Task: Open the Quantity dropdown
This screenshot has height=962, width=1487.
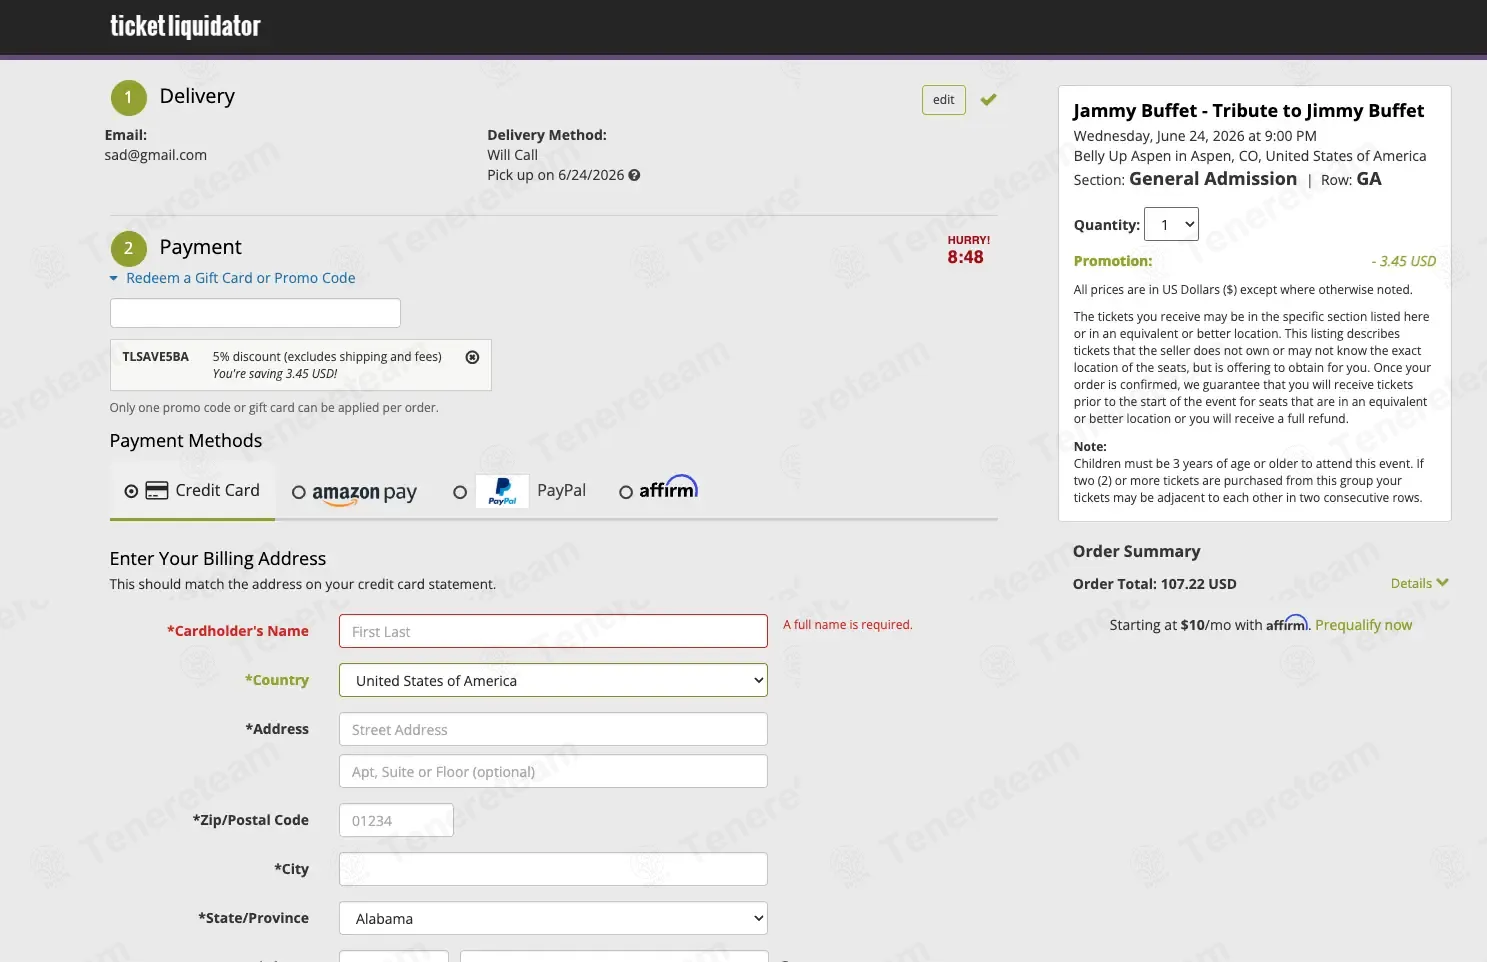Action: pyautogui.click(x=1171, y=224)
